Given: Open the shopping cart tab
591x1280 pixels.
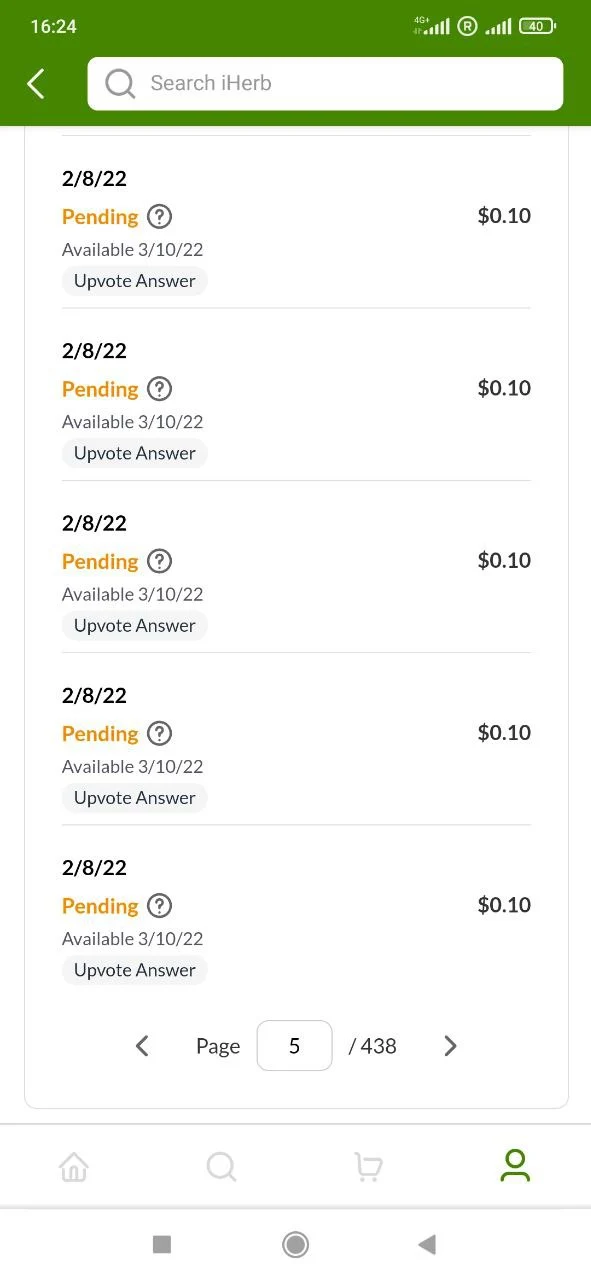Looking at the screenshot, I should pyautogui.click(x=368, y=1166).
